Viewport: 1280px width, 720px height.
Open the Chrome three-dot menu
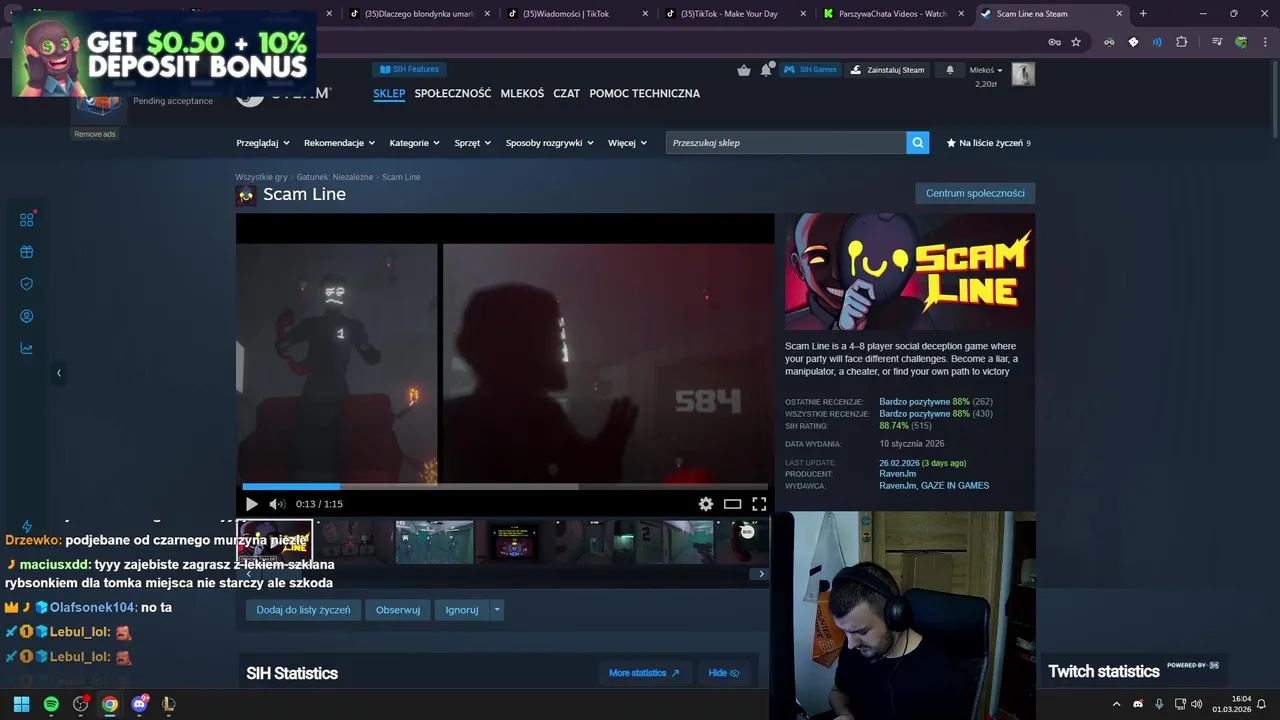coord(1266,42)
